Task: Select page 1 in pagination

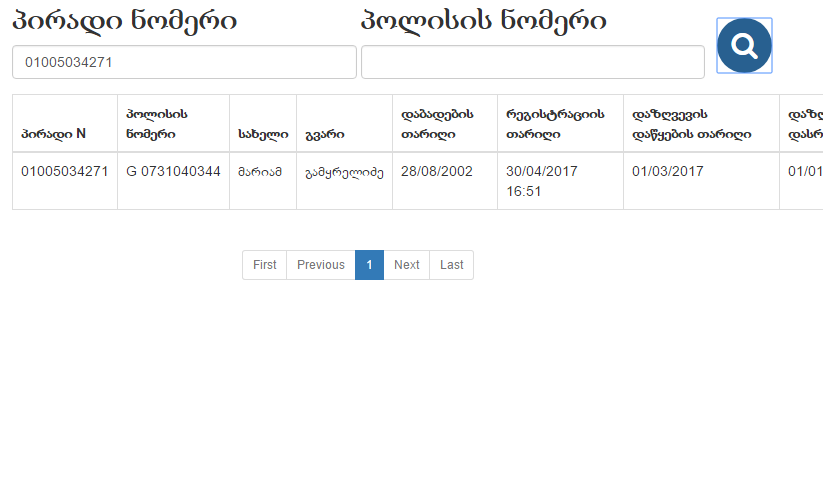Action: pos(369,265)
